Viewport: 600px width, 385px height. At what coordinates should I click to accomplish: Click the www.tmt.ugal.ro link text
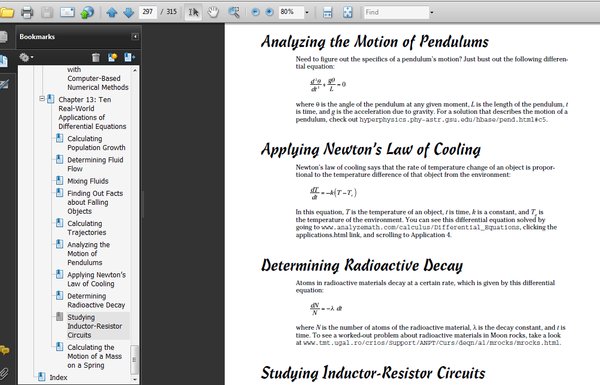pos(432,343)
